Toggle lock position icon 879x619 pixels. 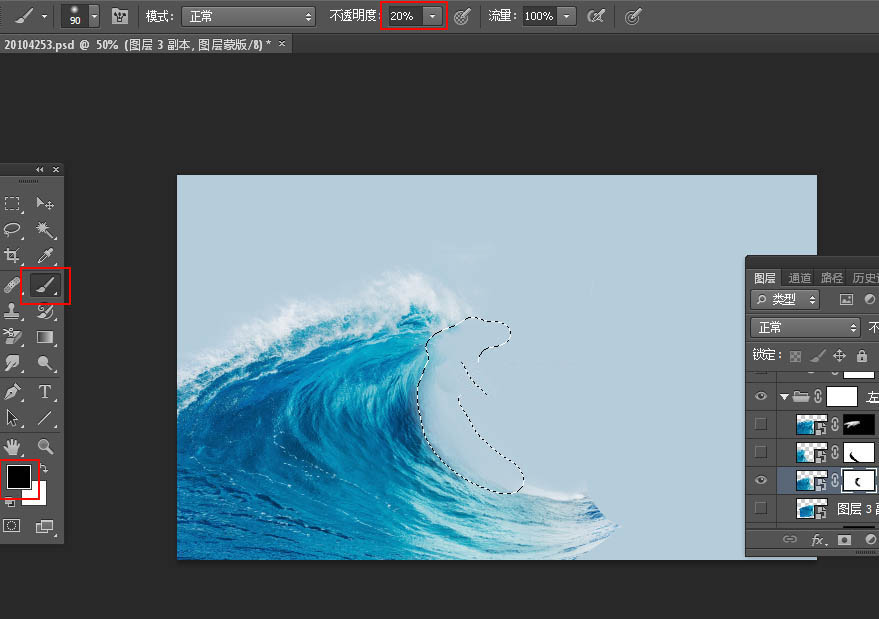pos(839,355)
